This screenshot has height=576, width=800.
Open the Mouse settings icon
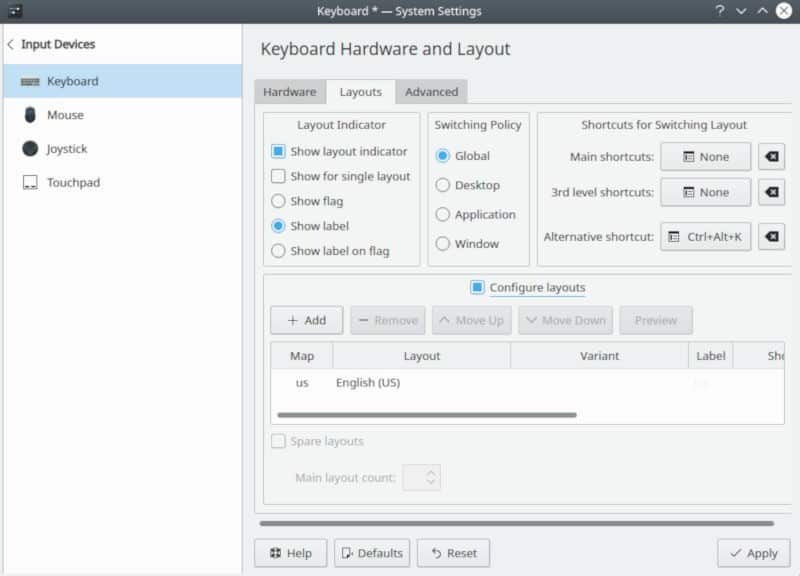30,115
